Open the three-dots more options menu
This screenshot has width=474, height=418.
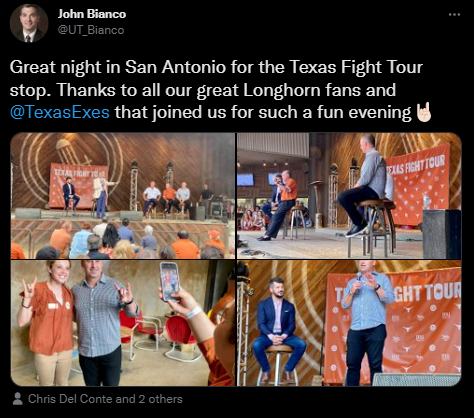click(454, 14)
